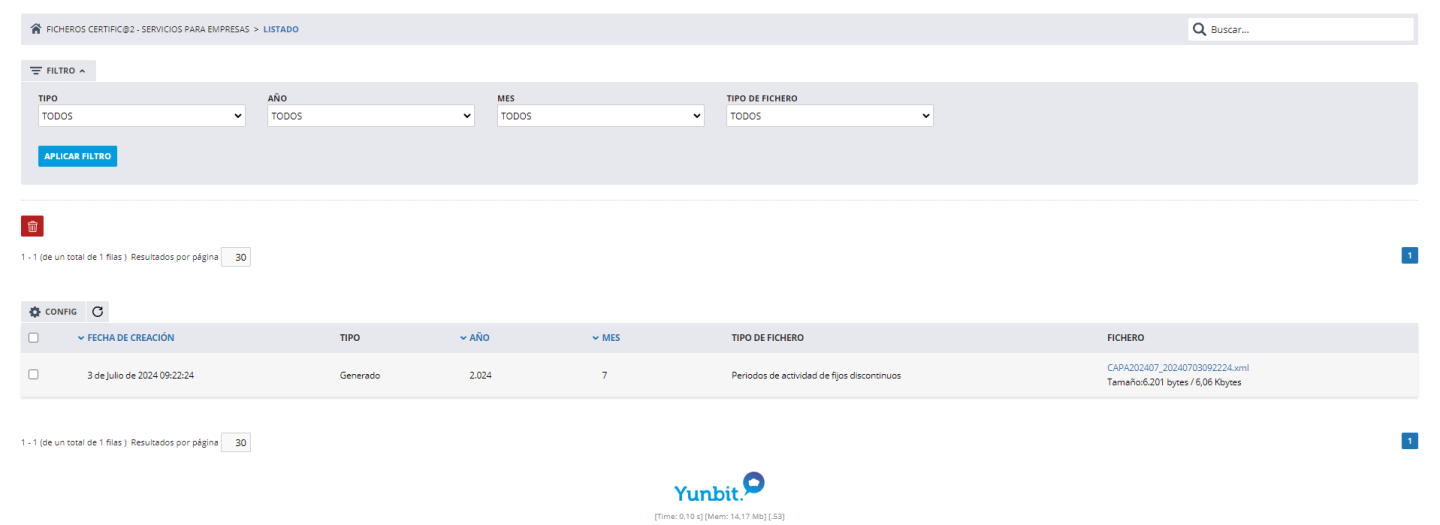This screenshot has width=1440, height=525.
Task: Download the CAPA202407_20240703092224.xml file
Action: (x=1177, y=368)
